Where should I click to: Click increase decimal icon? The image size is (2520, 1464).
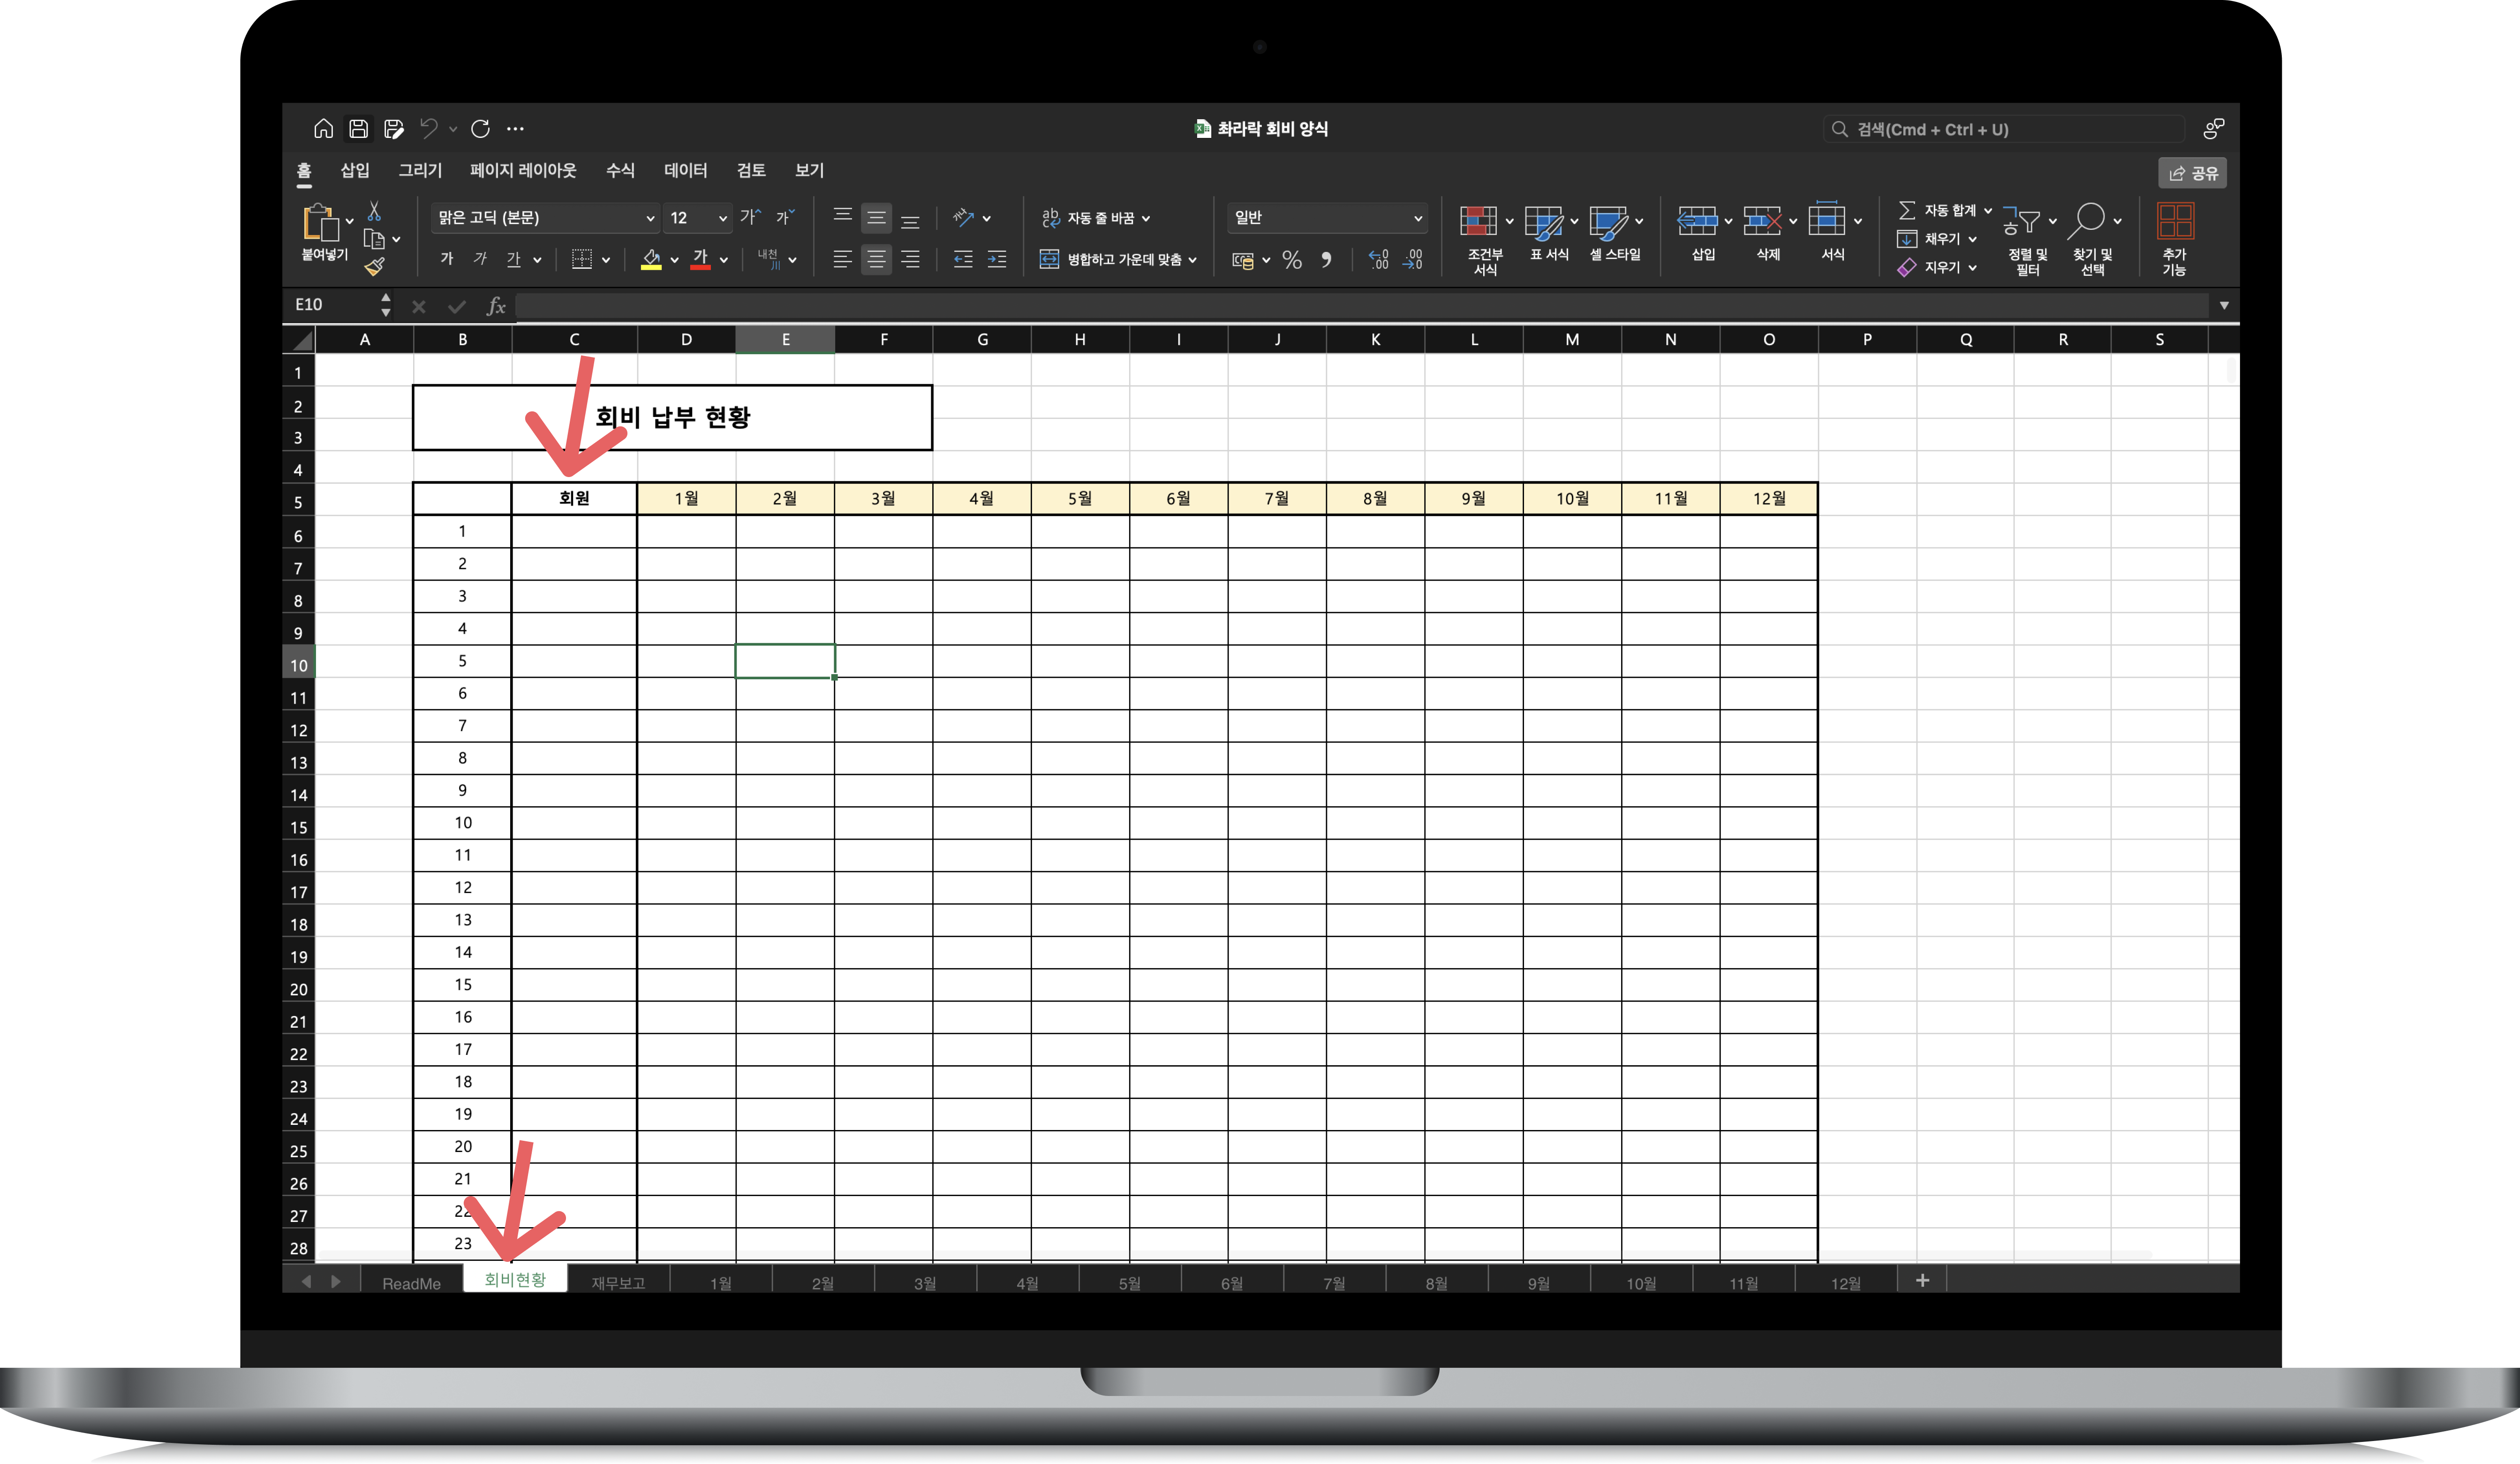[x=1379, y=260]
